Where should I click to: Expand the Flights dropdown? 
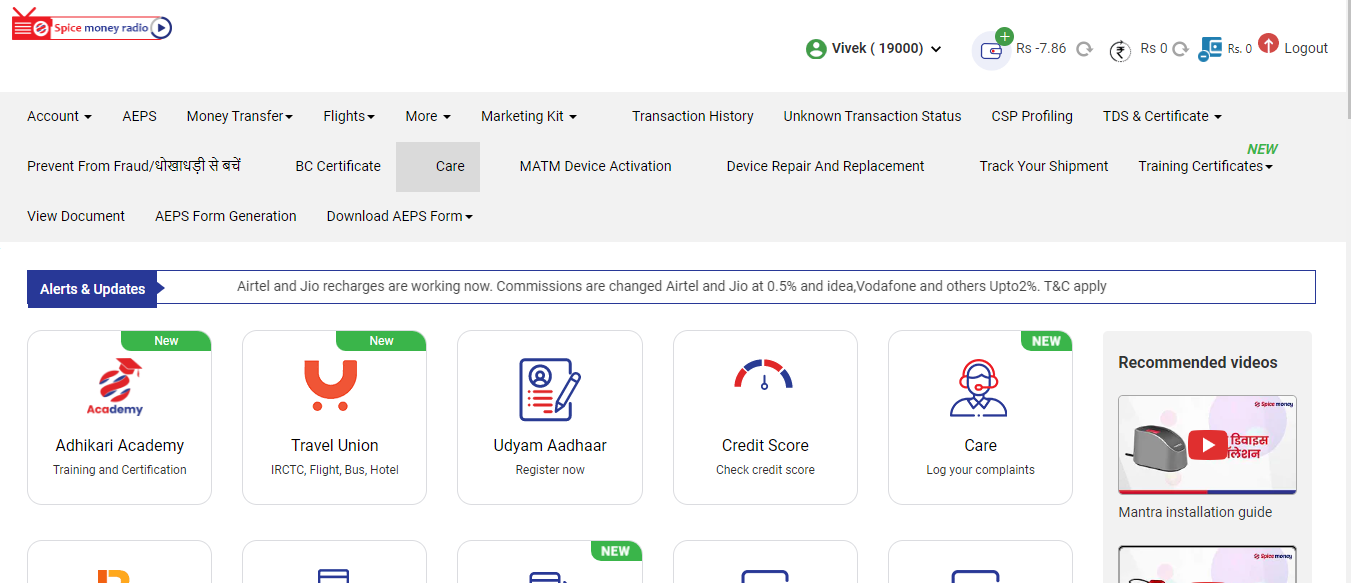349,116
